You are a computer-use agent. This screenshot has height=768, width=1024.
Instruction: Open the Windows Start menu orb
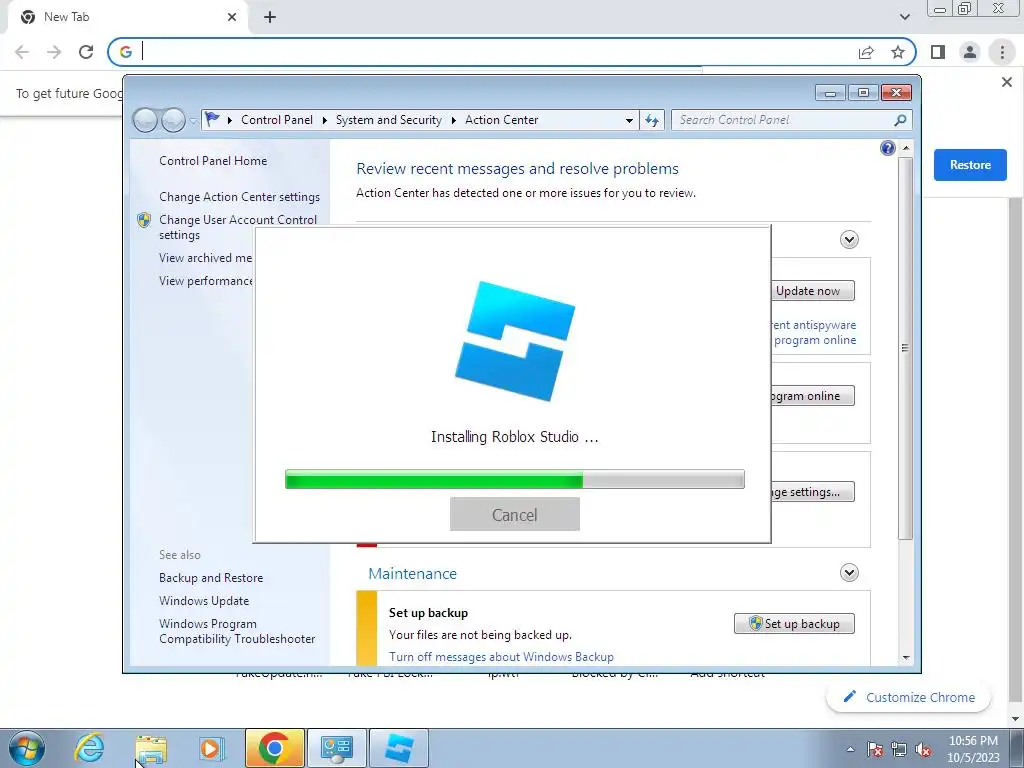pos(27,748)
